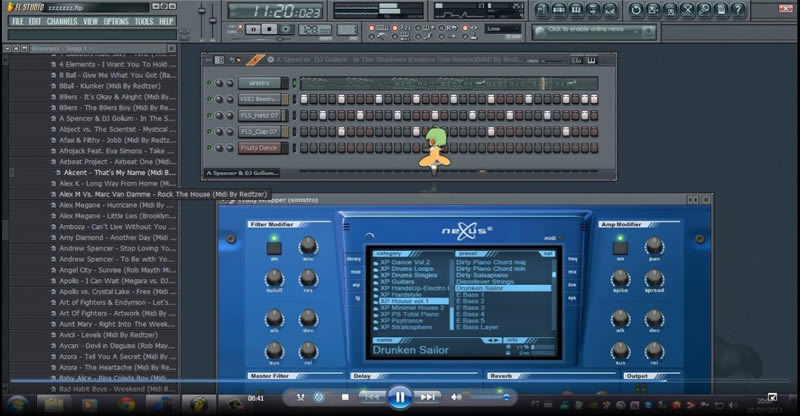
Task: Open the A Spencer & DJ Gollum pattern selector
Action: point(242,173)
